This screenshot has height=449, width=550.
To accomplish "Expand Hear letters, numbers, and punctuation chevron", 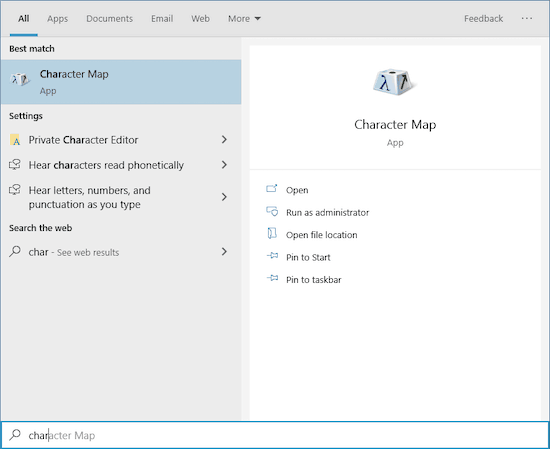I will (x=224, y=197).
